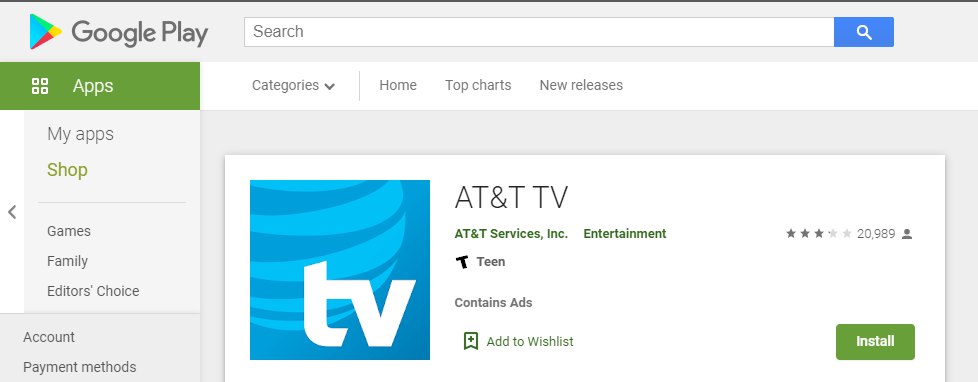978x382 pixels.
Task: Open the Google Play logo home link
Action: coord(119,32)
